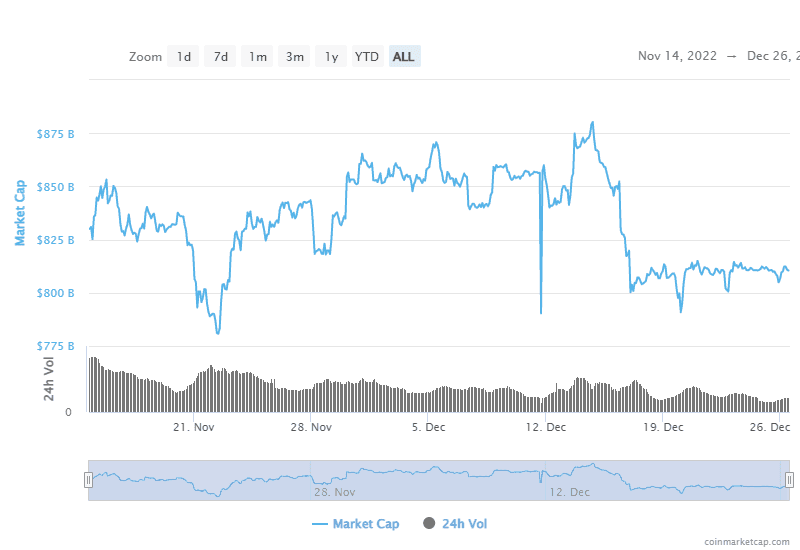
Task: Toggle 24h Vol series in legend
Action: pos(464,523)
